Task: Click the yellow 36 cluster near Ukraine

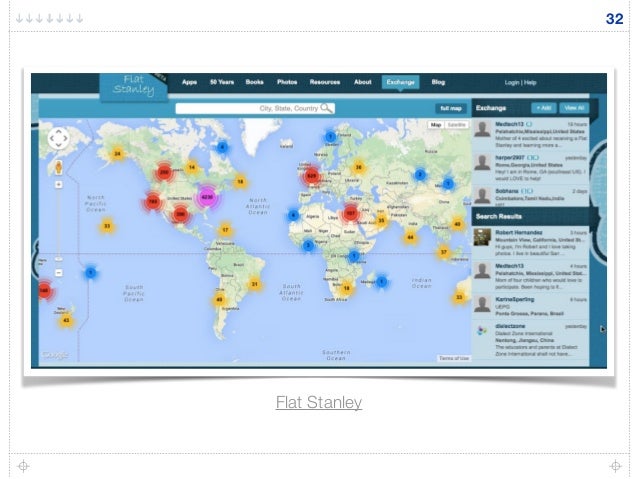Action: coord(358,167)
